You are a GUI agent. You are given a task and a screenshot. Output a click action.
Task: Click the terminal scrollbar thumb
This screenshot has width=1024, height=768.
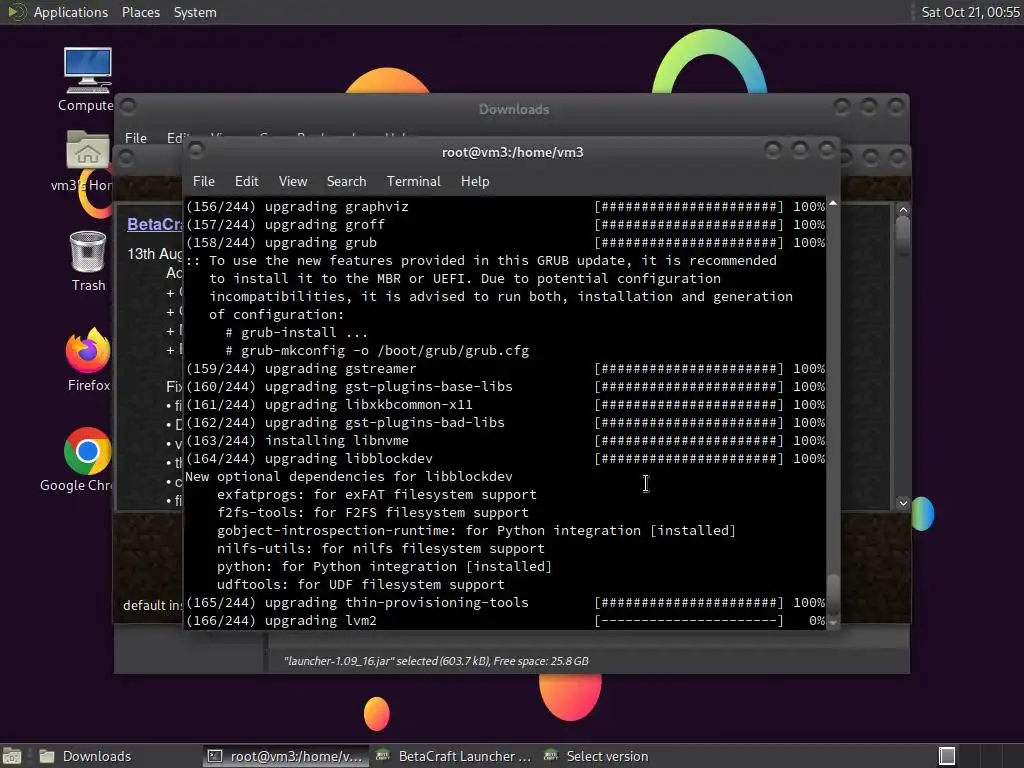(833, 594)
